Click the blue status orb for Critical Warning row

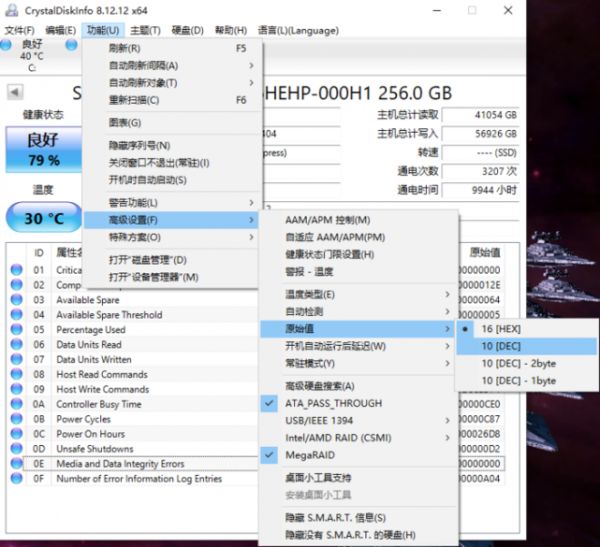[16, 270]
